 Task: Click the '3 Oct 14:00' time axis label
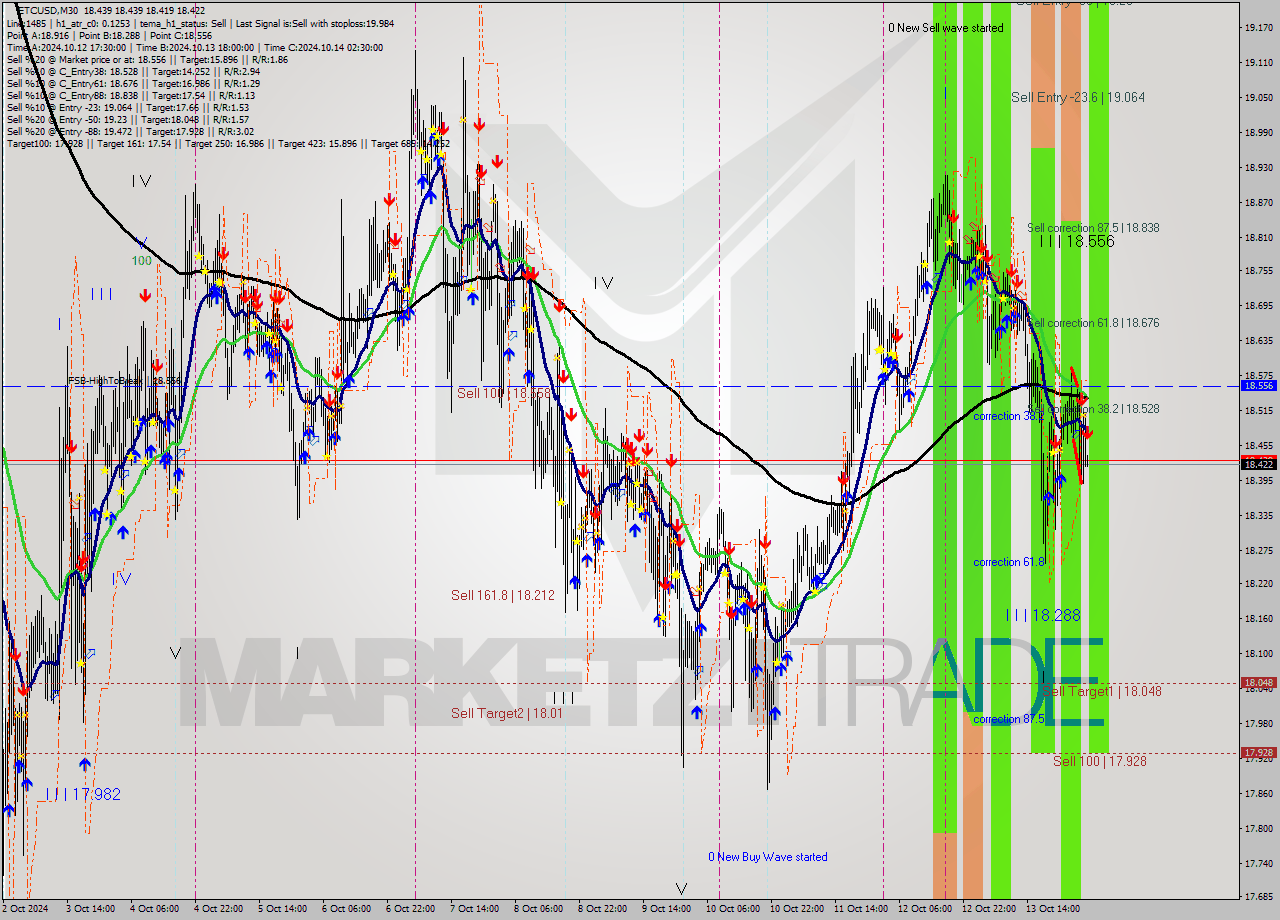coord(92,909)
